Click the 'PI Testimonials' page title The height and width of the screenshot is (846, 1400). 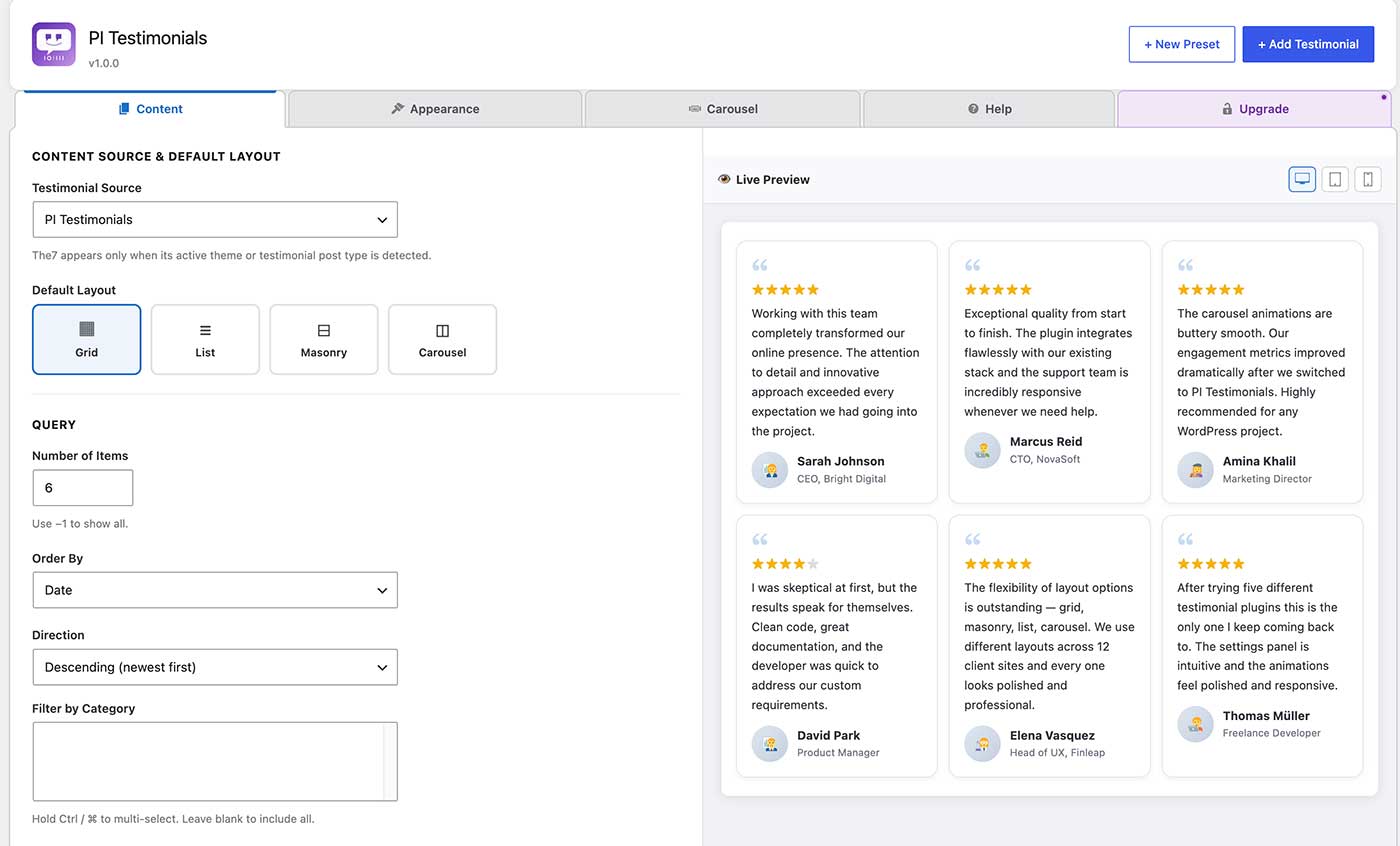point(147,38)
